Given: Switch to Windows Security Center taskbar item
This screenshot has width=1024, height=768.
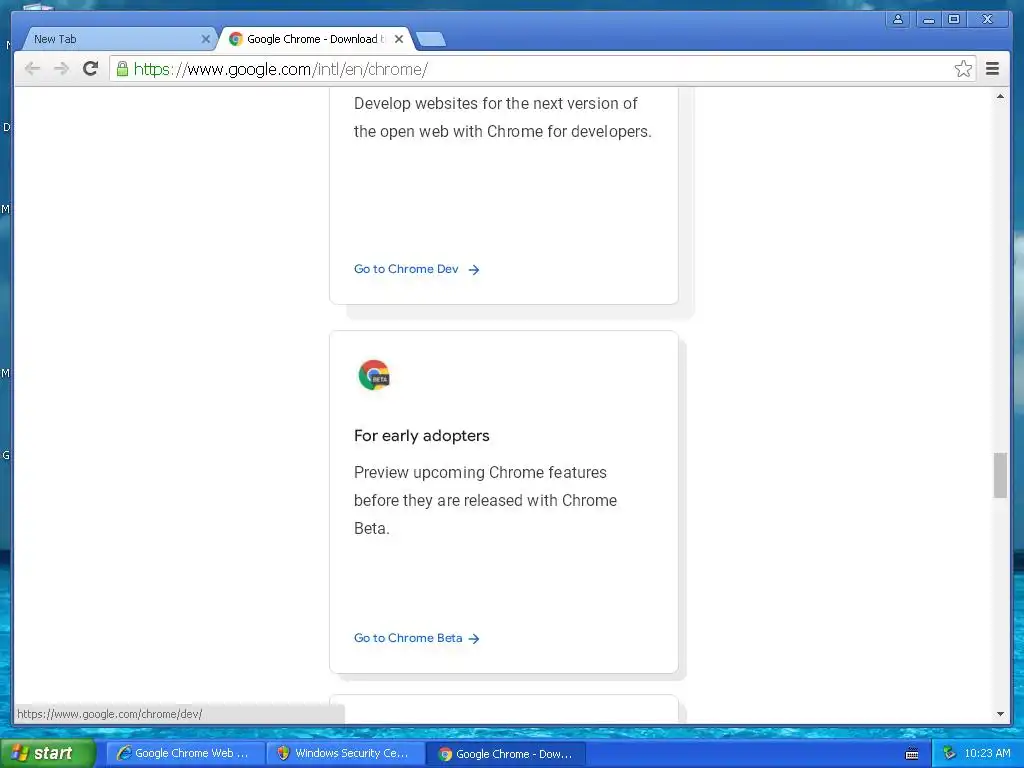Looking at the screenshot, I should (x=346, y=753).
